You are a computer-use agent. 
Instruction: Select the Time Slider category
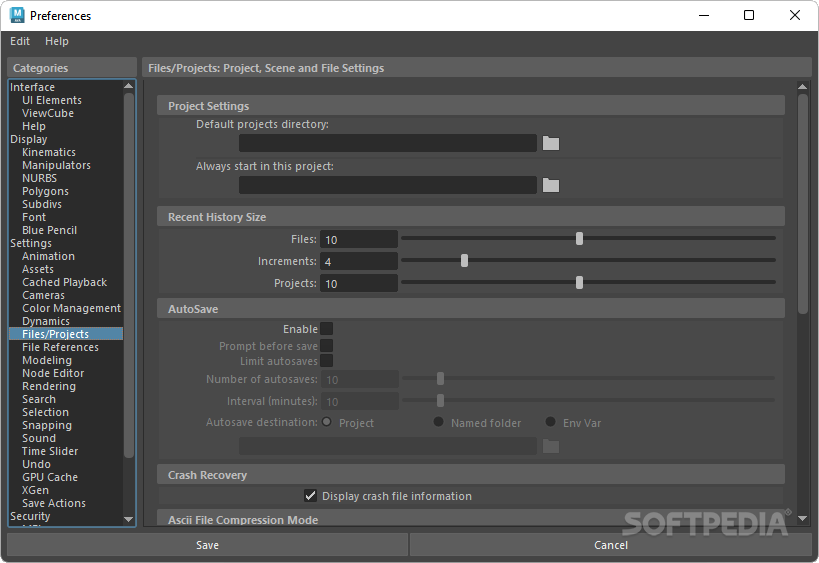click(x=50, y=451)
